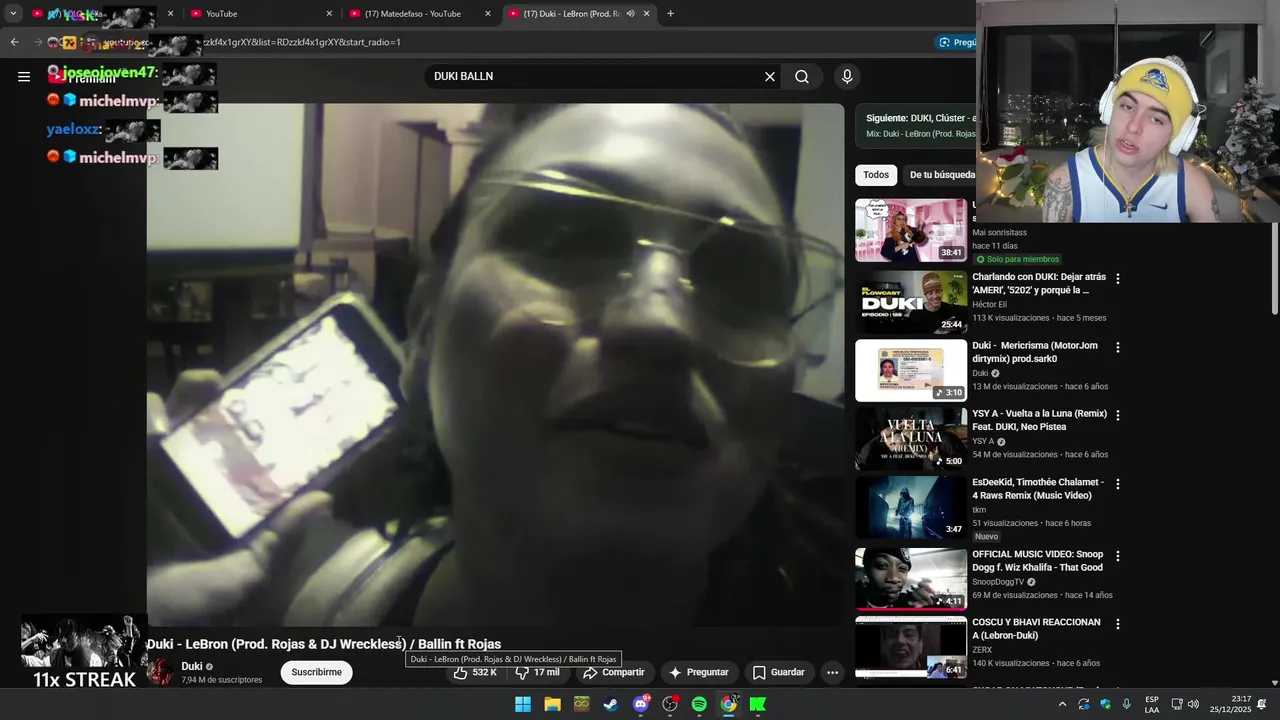Select the Todos filter chip

[x=876, y=175]
